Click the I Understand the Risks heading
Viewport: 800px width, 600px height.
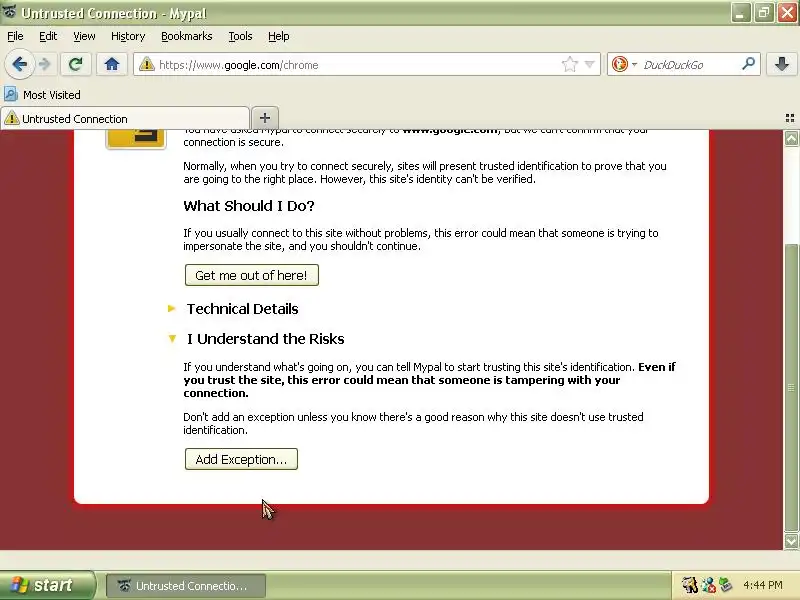click(265, 339)
